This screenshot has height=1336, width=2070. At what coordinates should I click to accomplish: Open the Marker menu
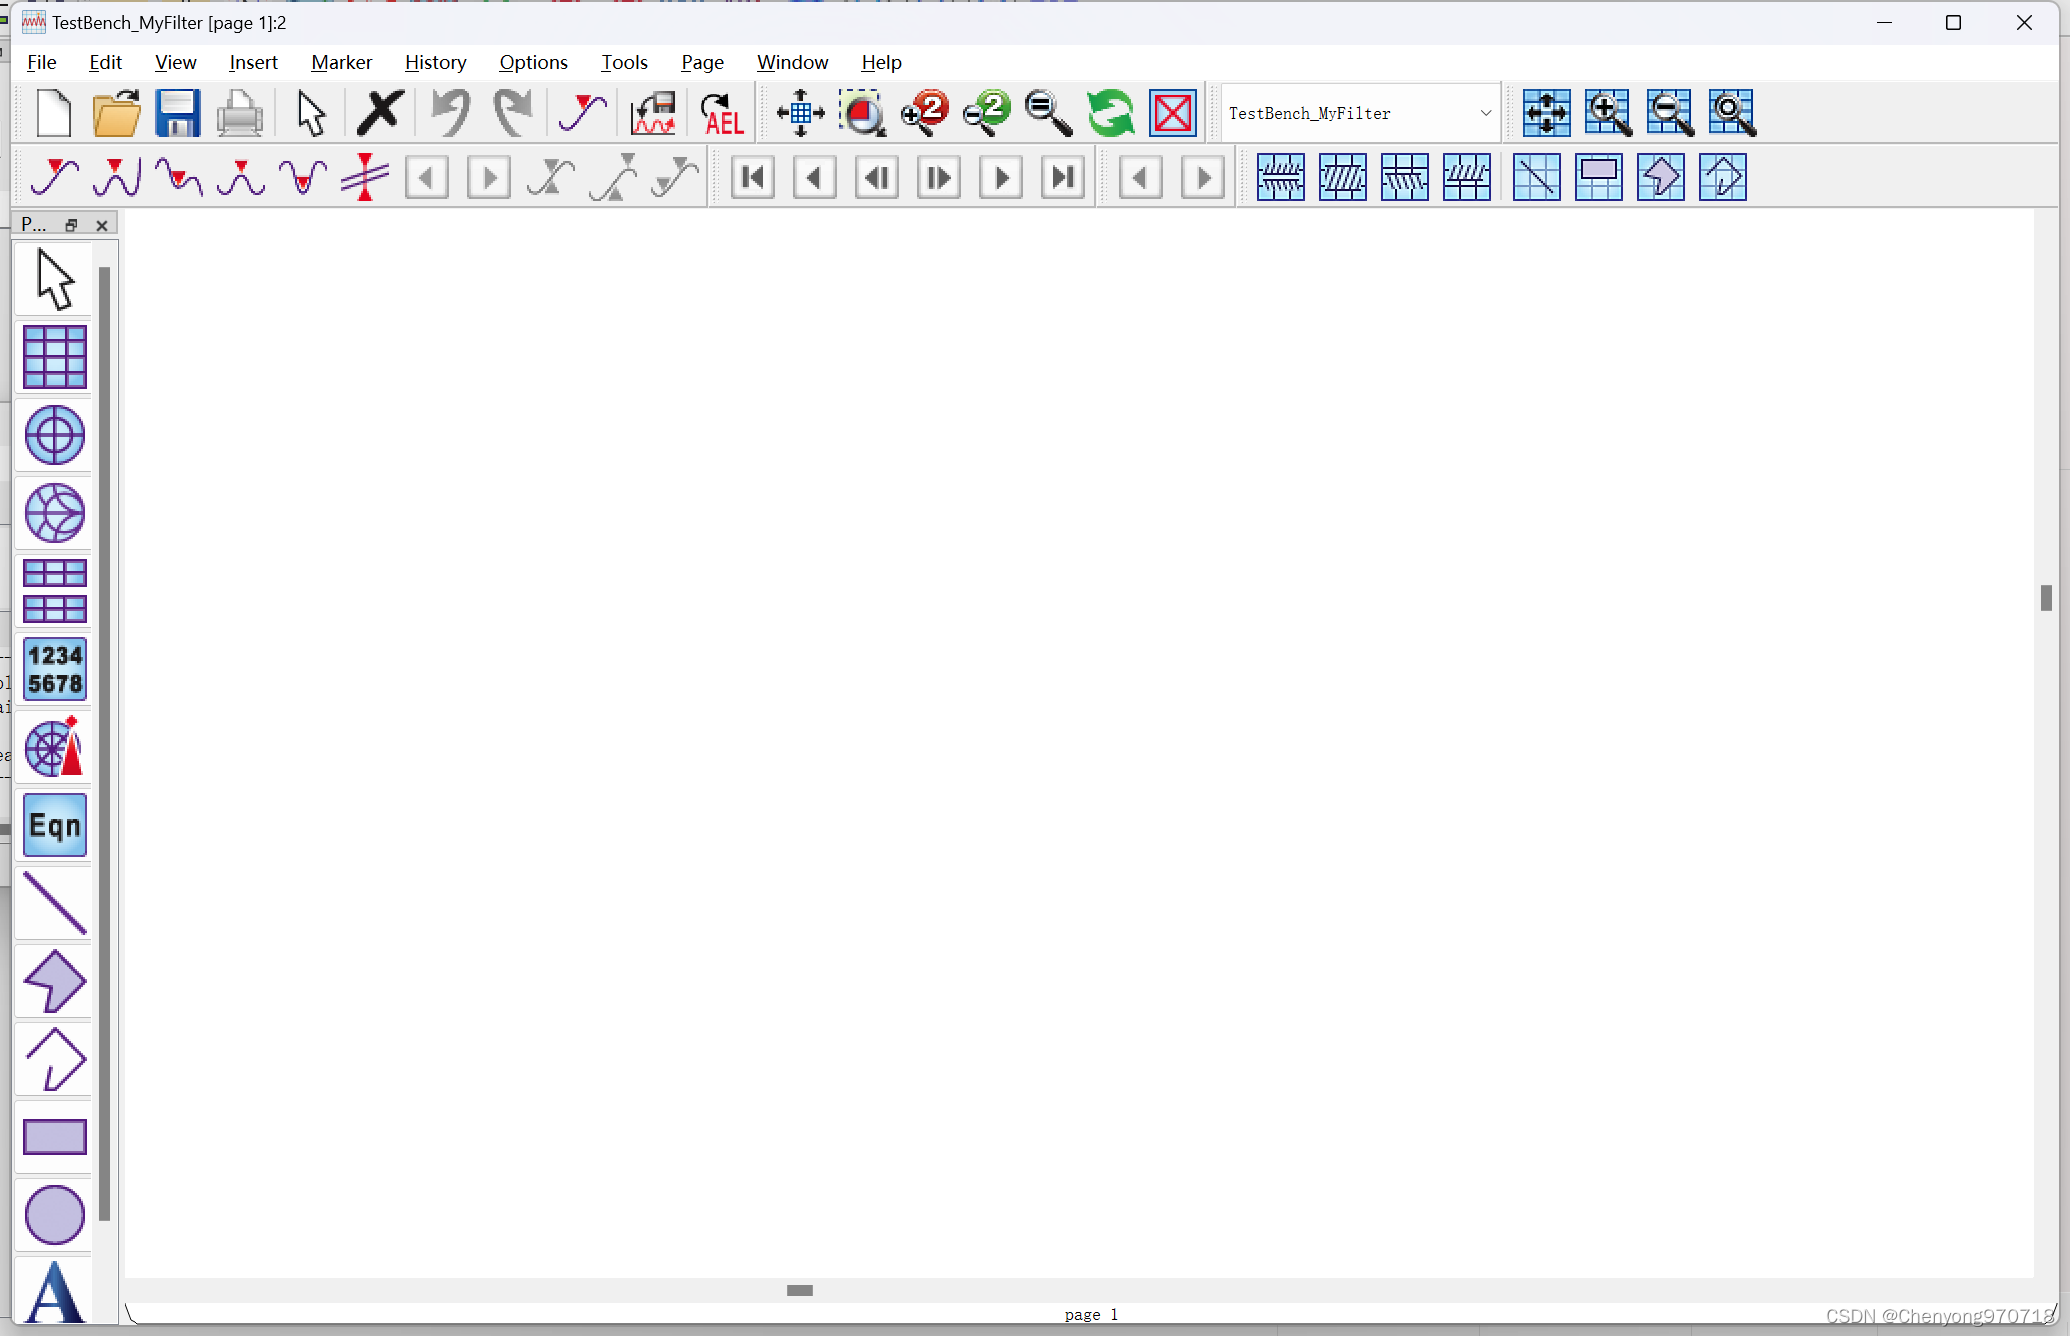click(x=341, y=62)
